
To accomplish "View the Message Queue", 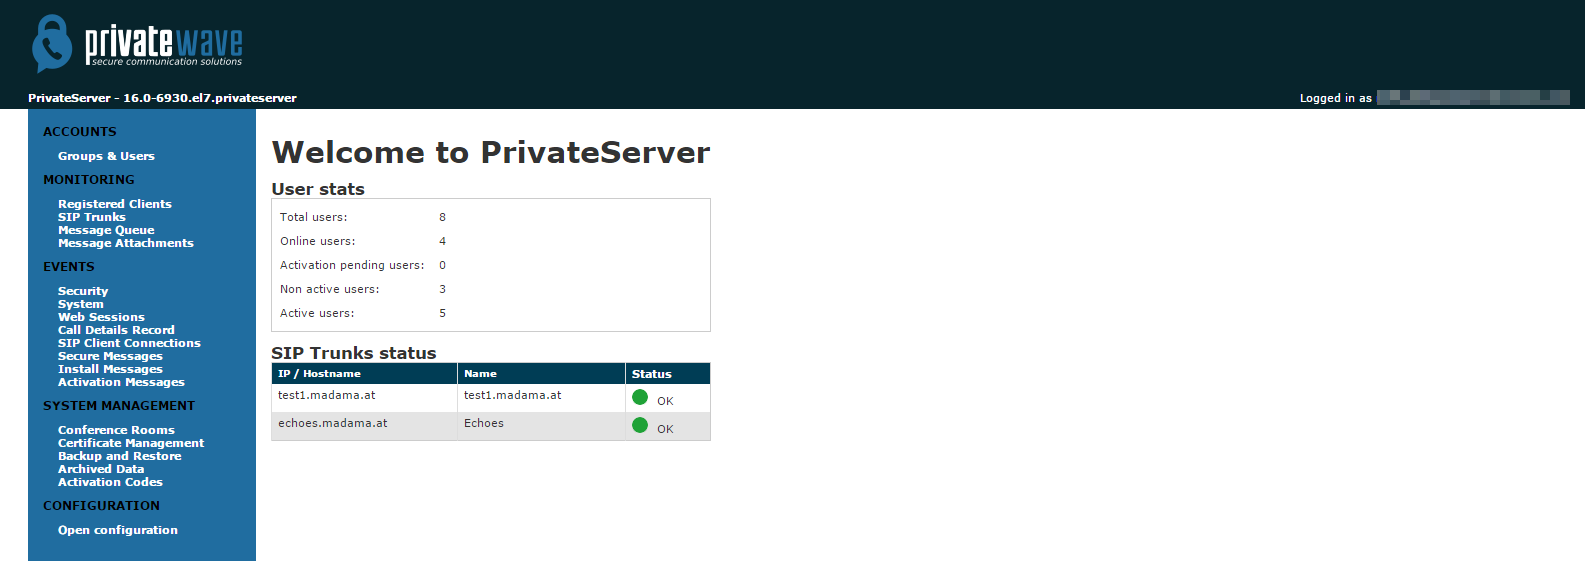I will click(106, 230).
